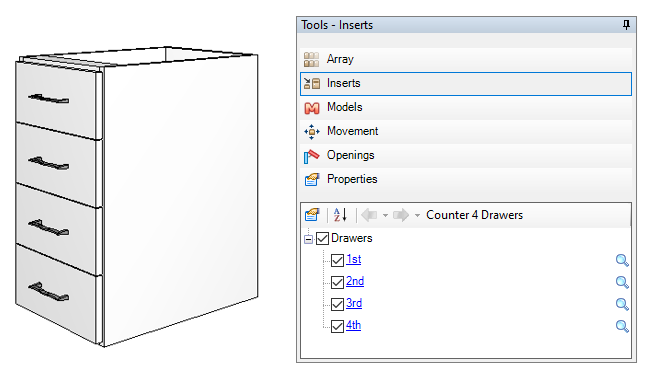This screenshot has width=646, height=379.
Task: Open the forward arrow history dropdown
Action: coord(417,215)
